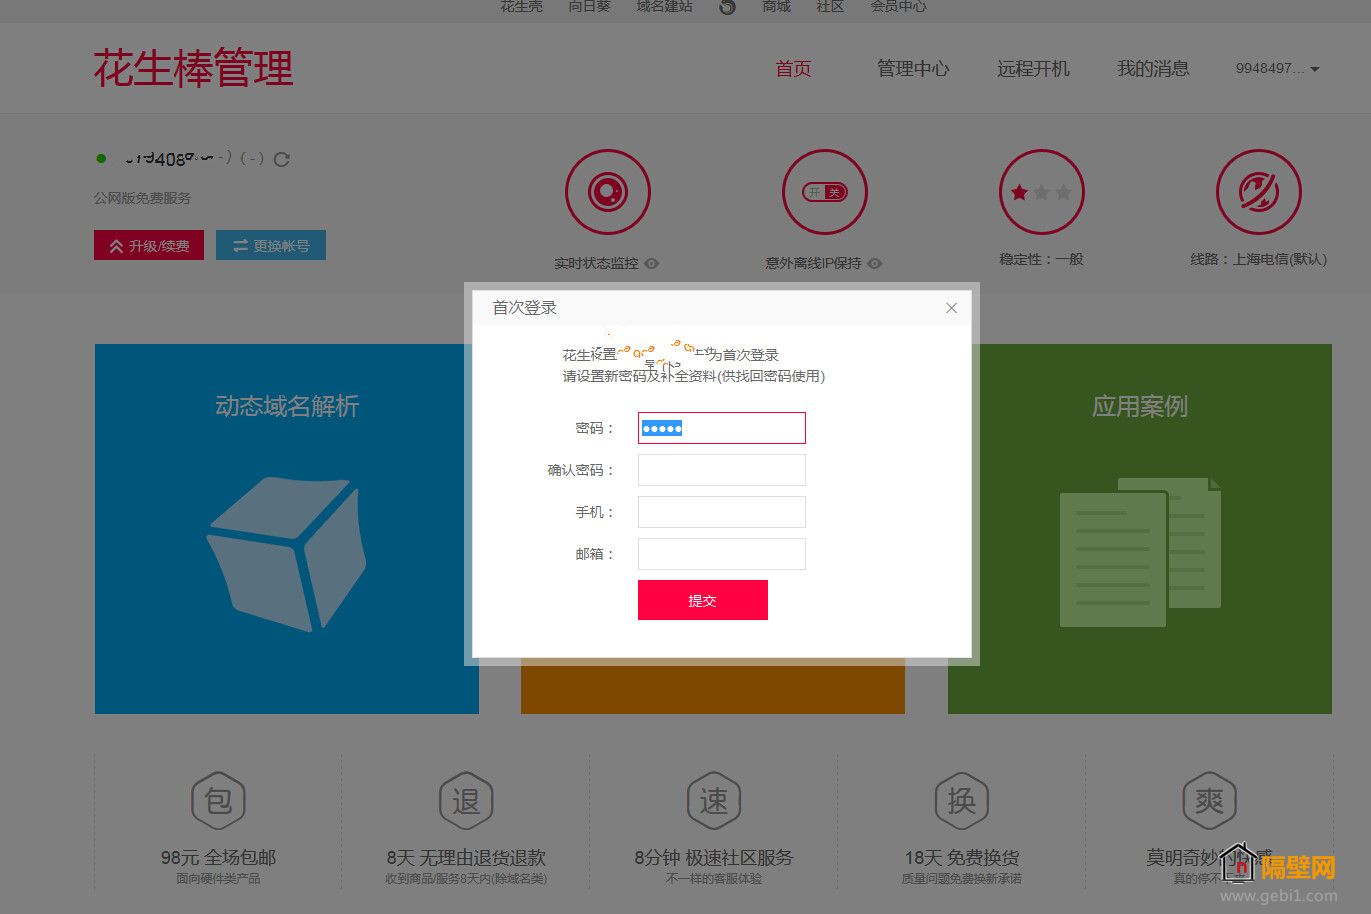Open 向日葵 link in top bar
This screenshot has width=1371, height=914.
(589, 7)
